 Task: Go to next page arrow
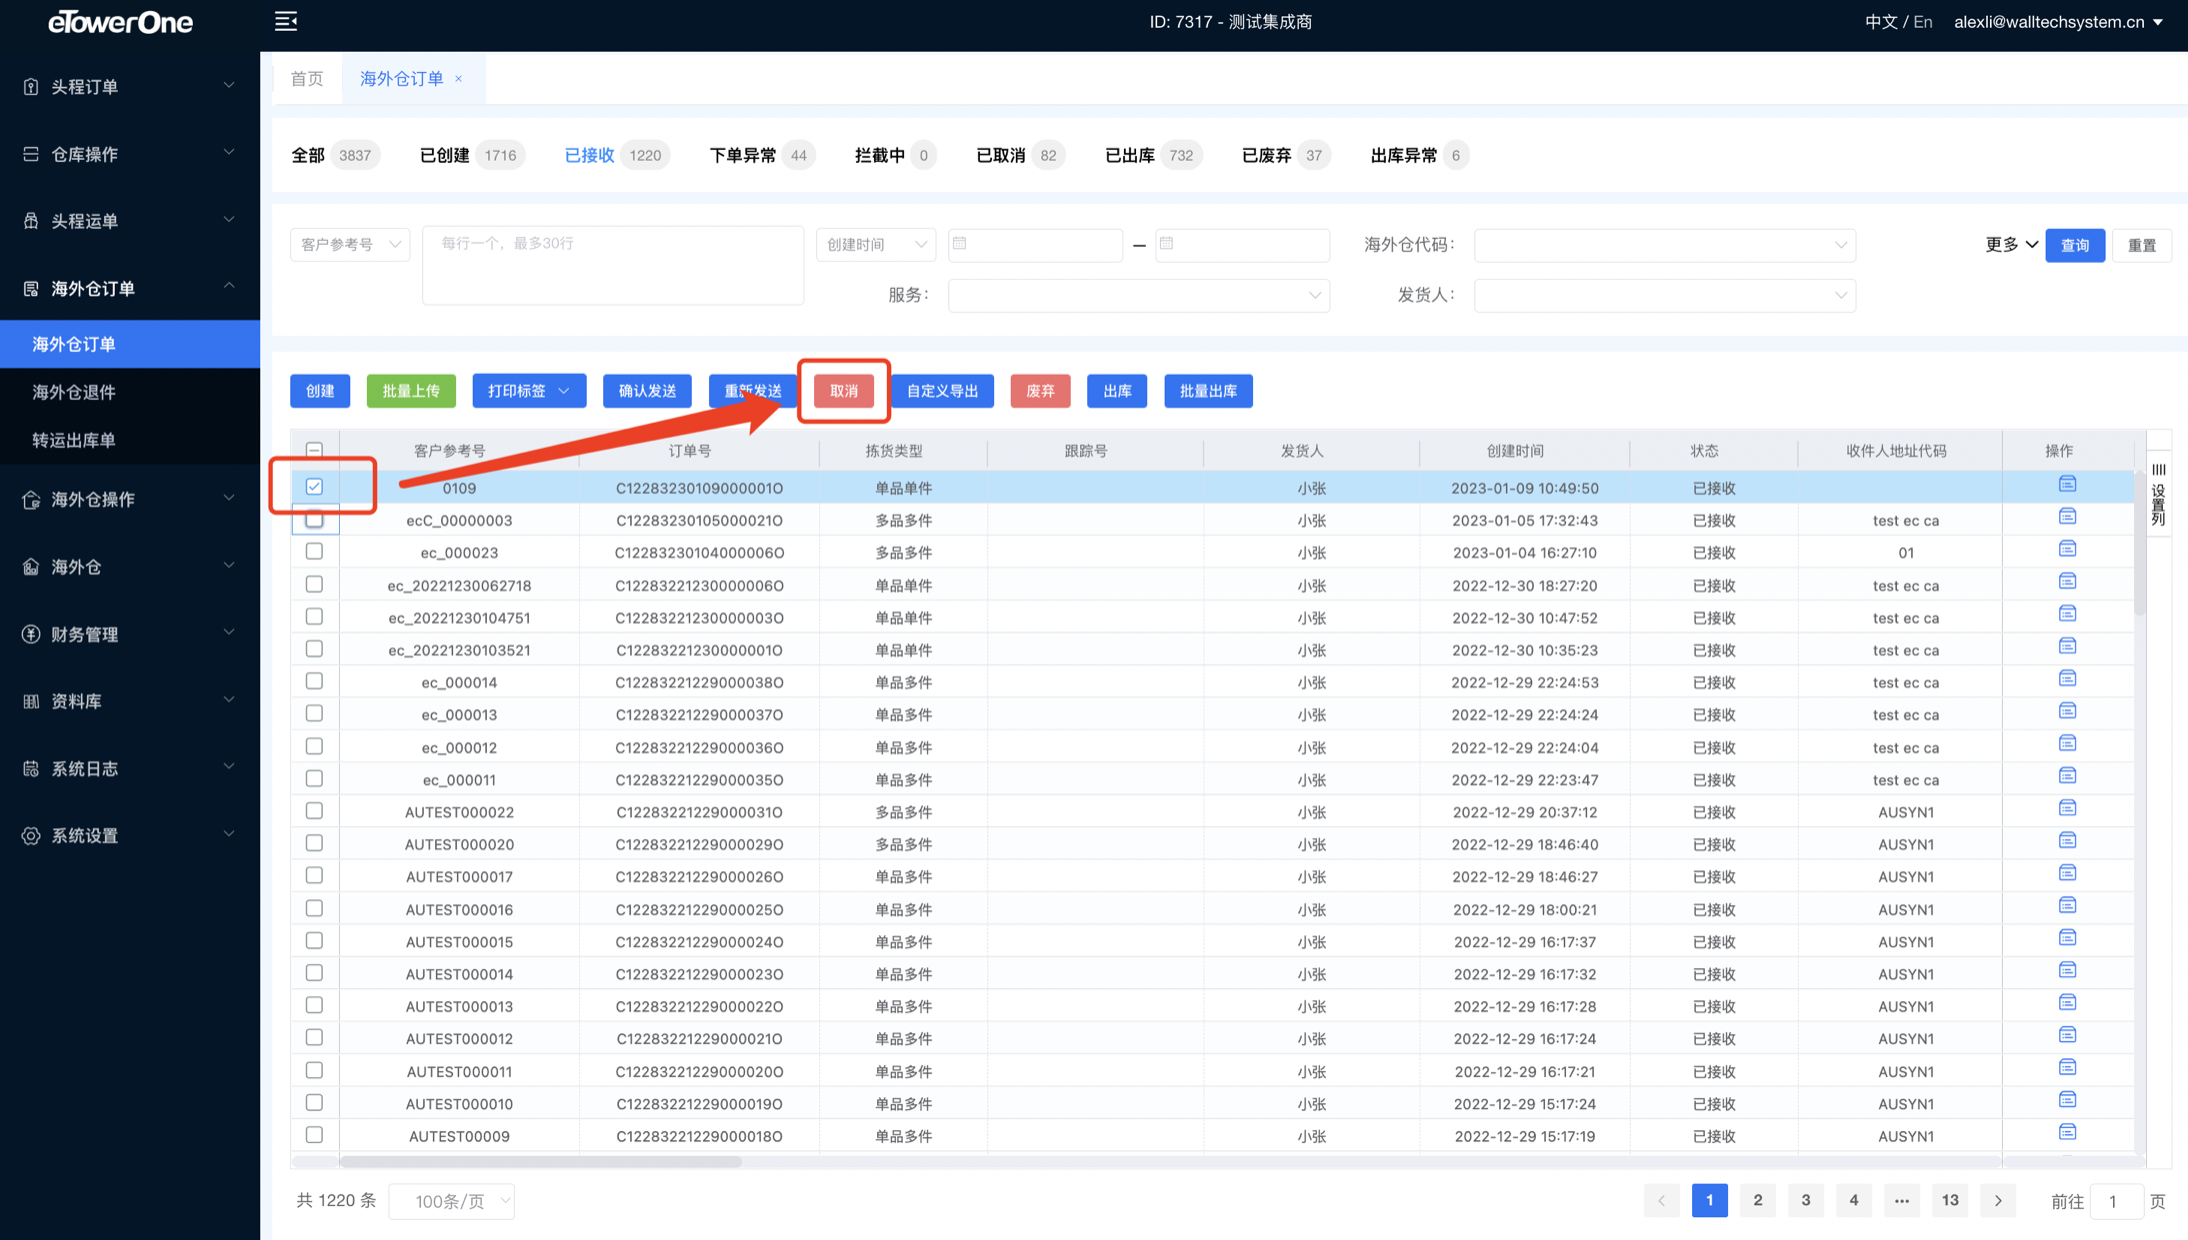click(x=1998, y=1200)
